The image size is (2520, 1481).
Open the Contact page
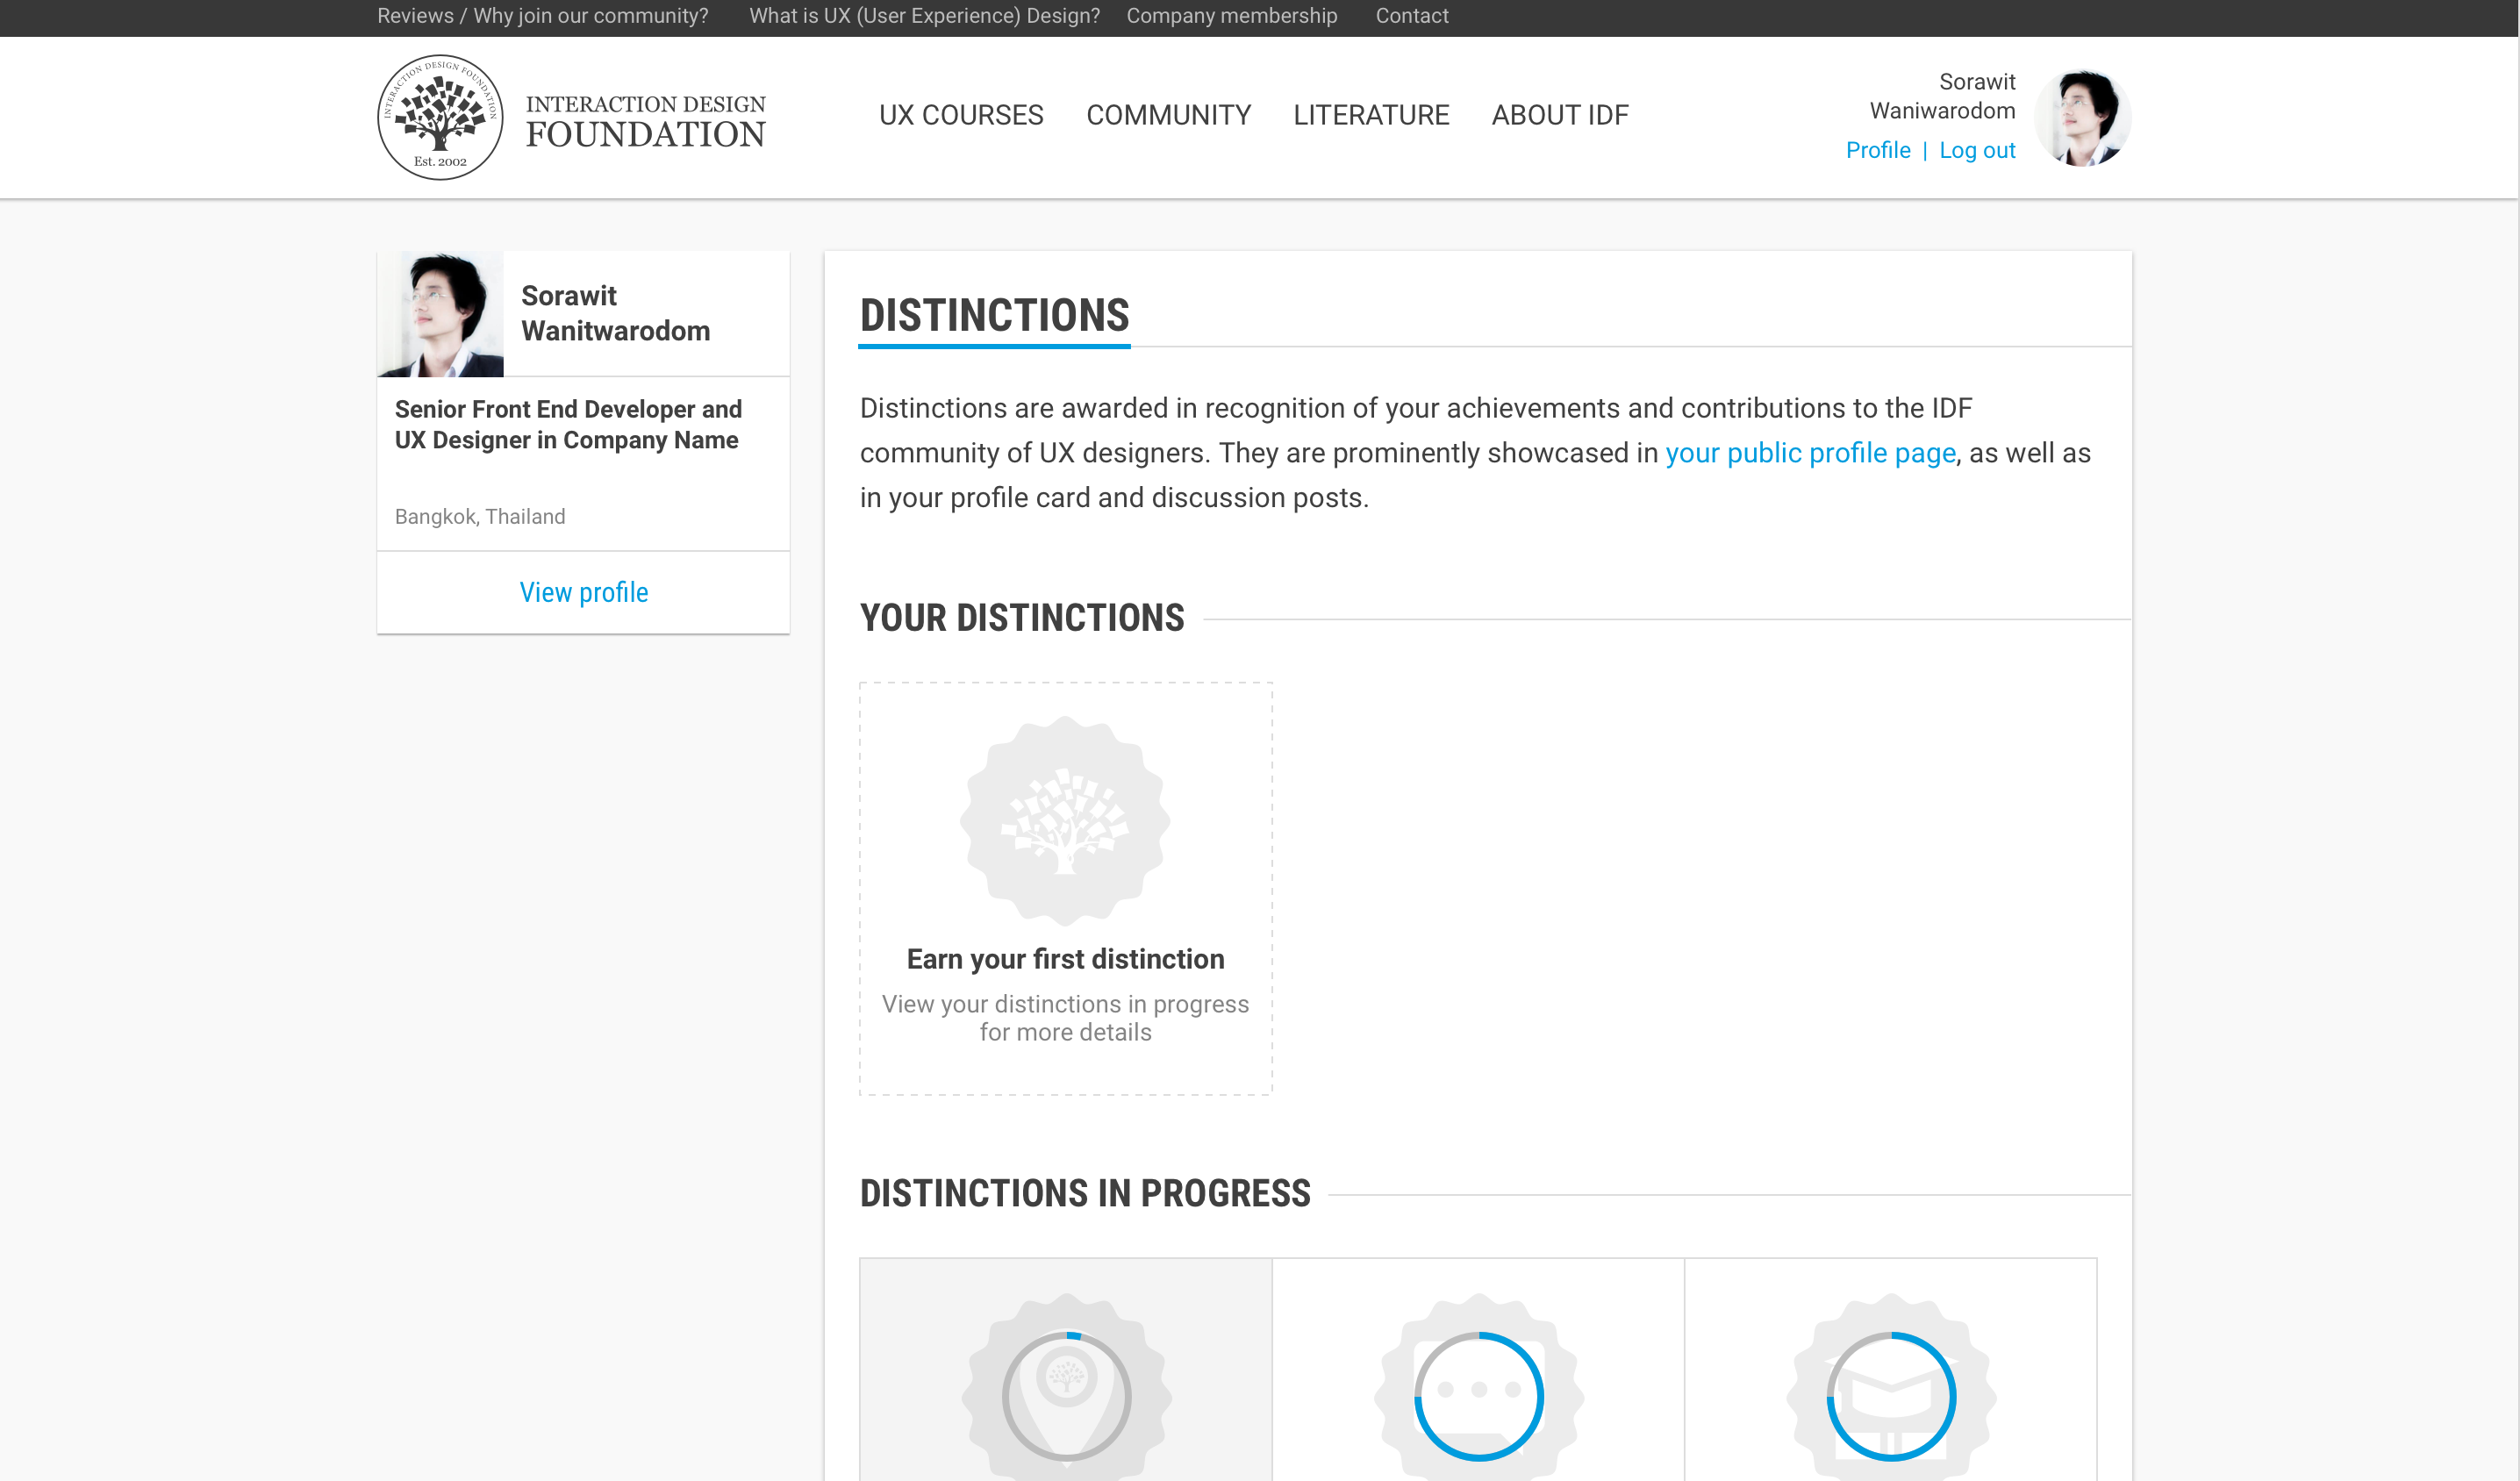point(1412,15)
